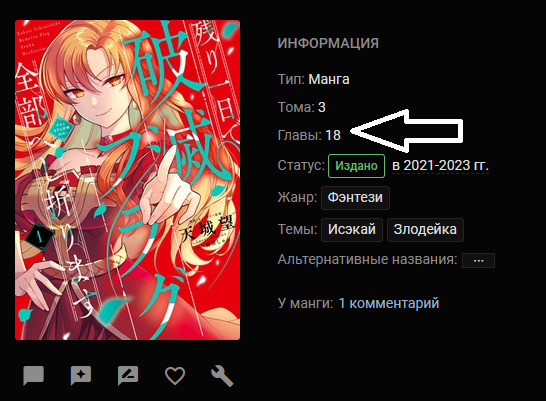Open the 1 комментарий link

tap(389, 303)
